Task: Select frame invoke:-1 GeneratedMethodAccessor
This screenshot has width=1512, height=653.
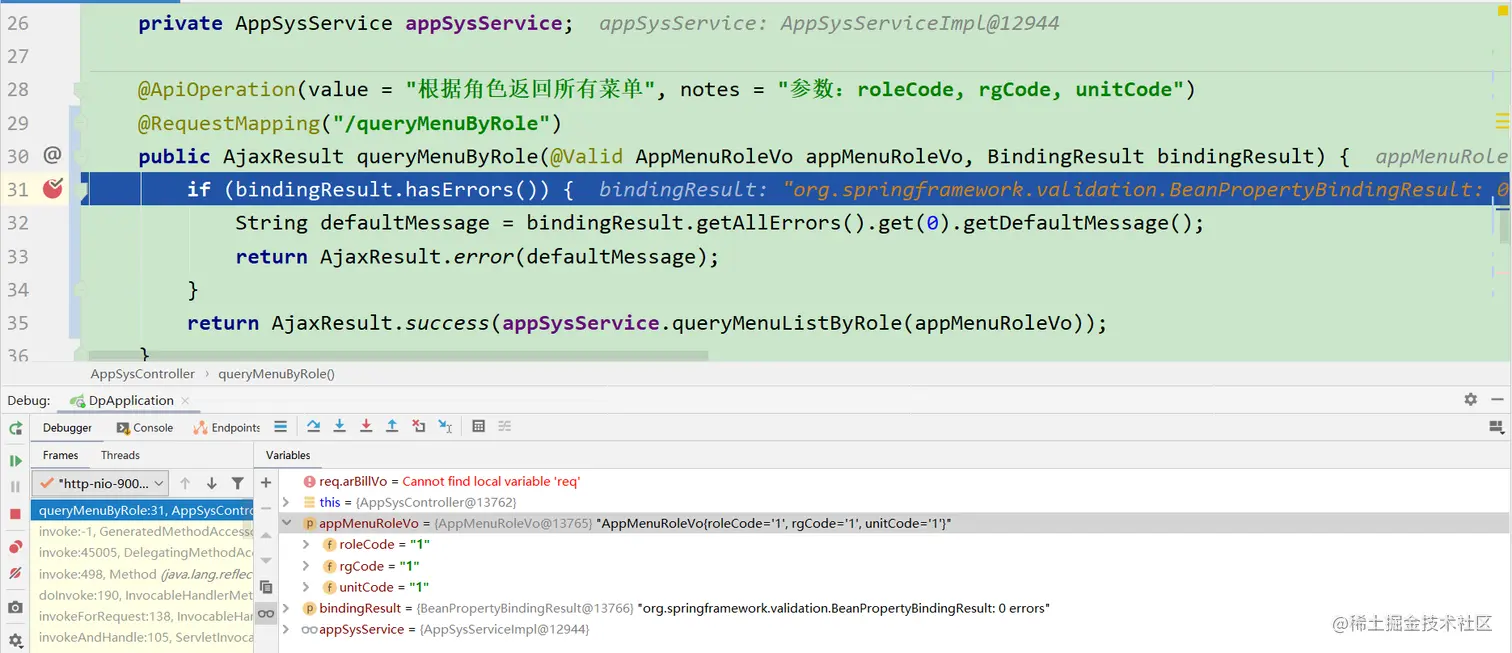Action: point(141,531)
